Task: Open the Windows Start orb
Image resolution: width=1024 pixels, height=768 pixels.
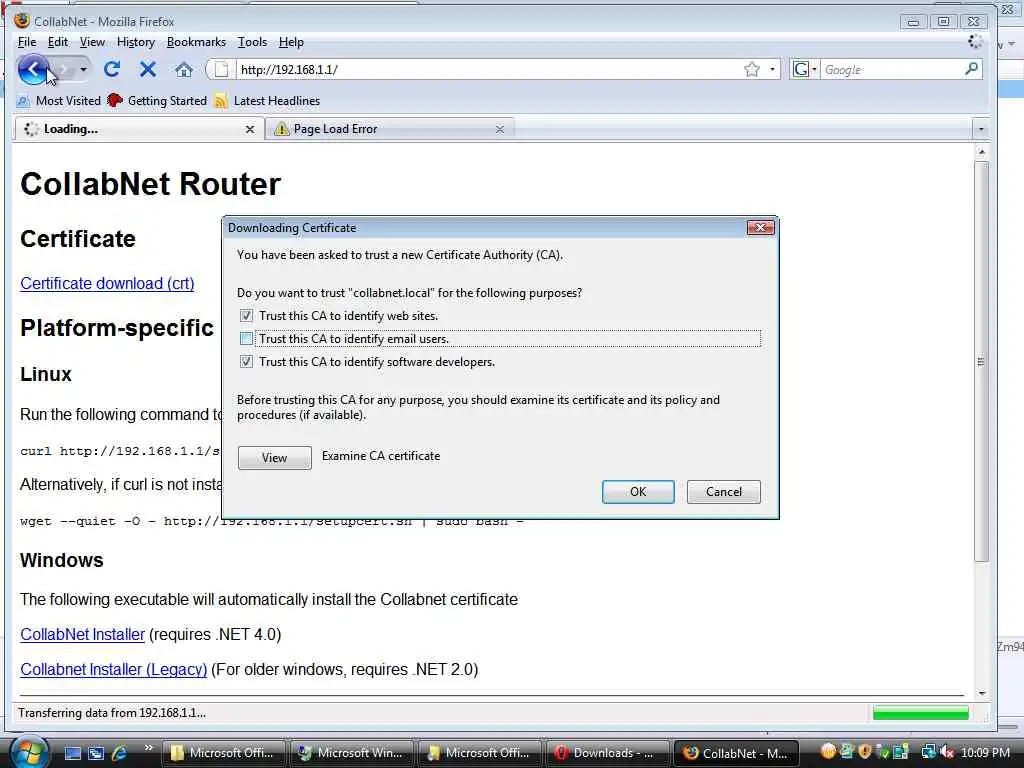Action: (29, 752)
